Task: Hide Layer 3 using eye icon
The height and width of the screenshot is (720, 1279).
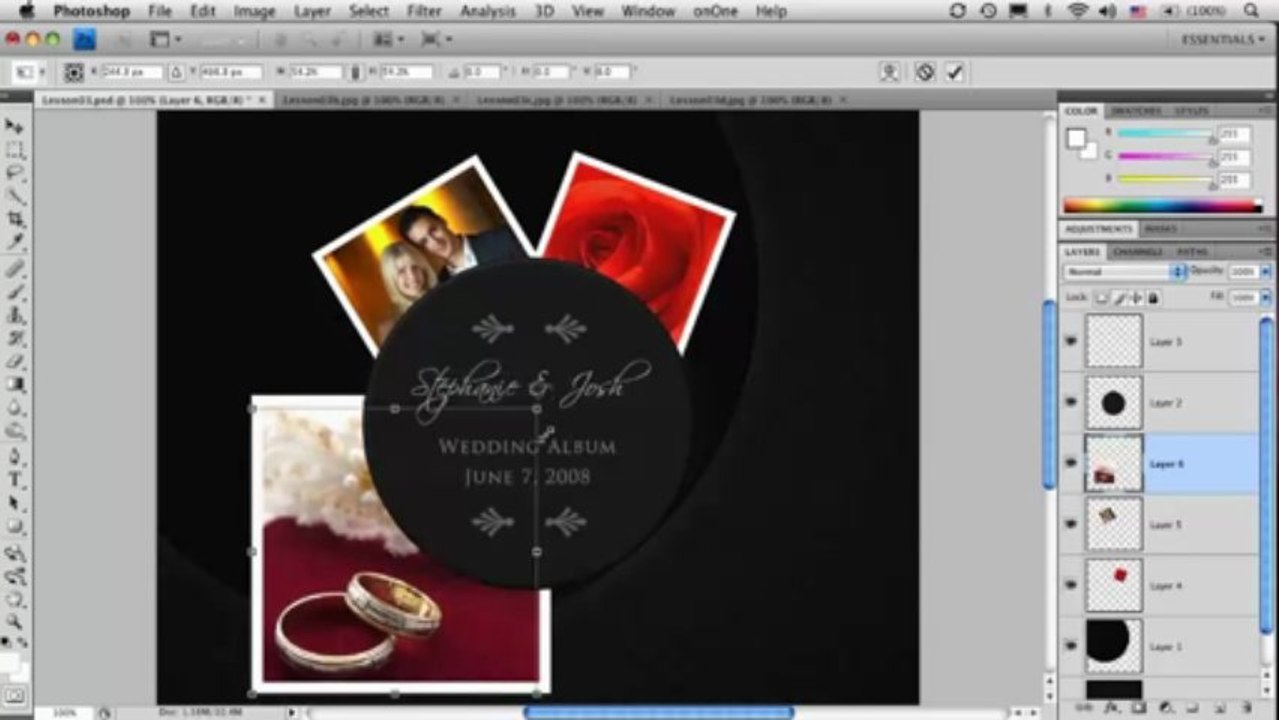Action: (x=1071, y=341)
